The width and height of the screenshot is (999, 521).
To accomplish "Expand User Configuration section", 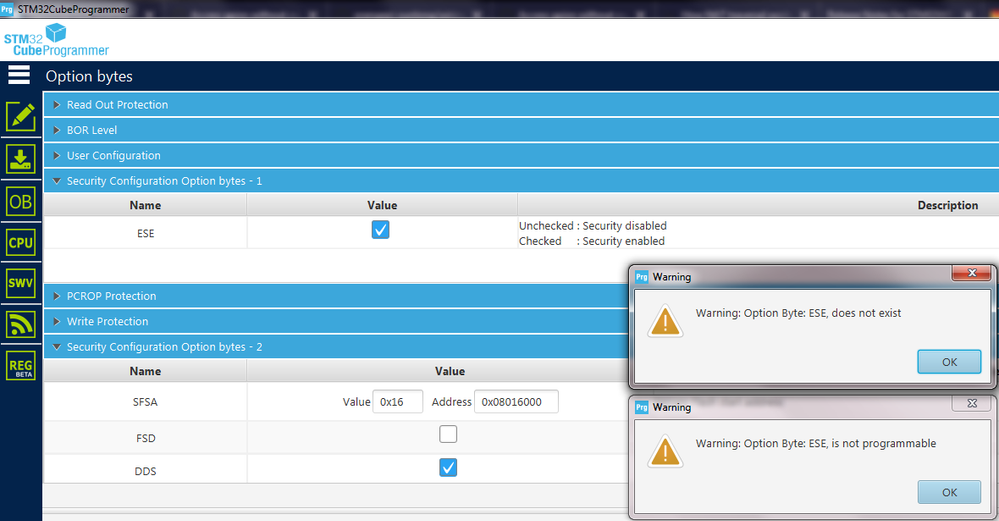I will 521,155.
